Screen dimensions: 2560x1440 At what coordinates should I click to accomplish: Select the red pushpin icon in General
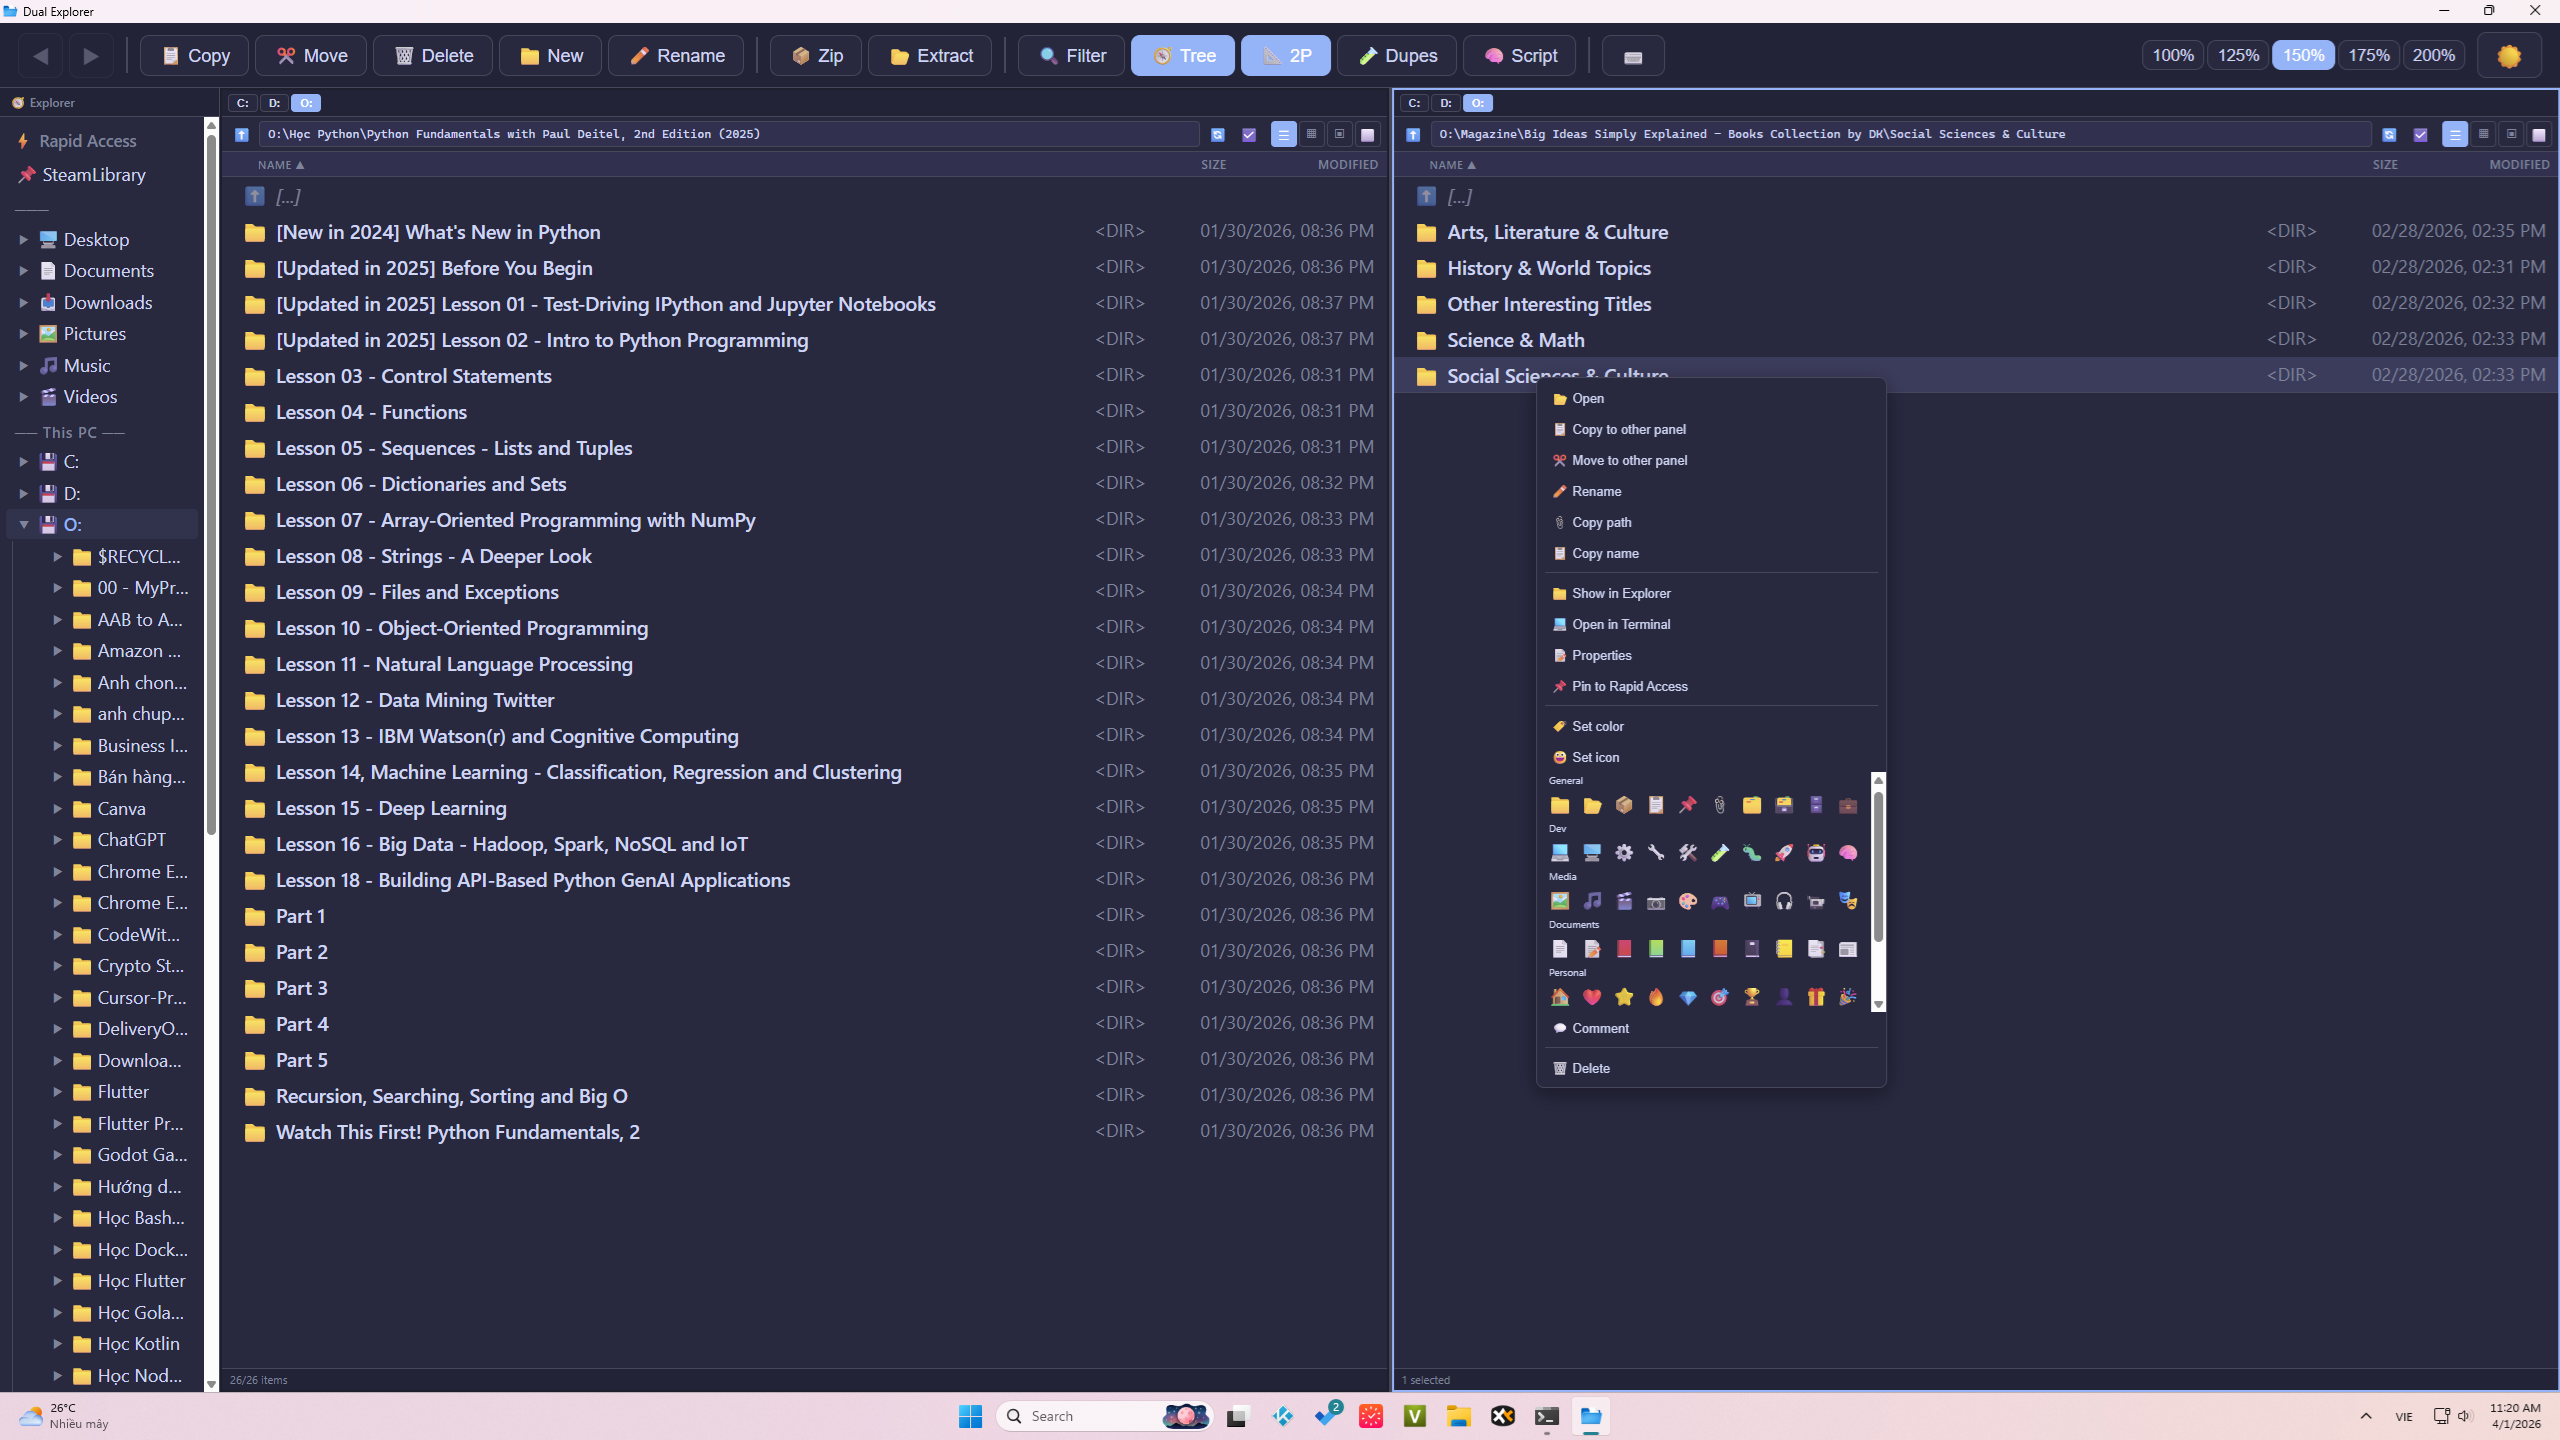(x=1688, y=805)
